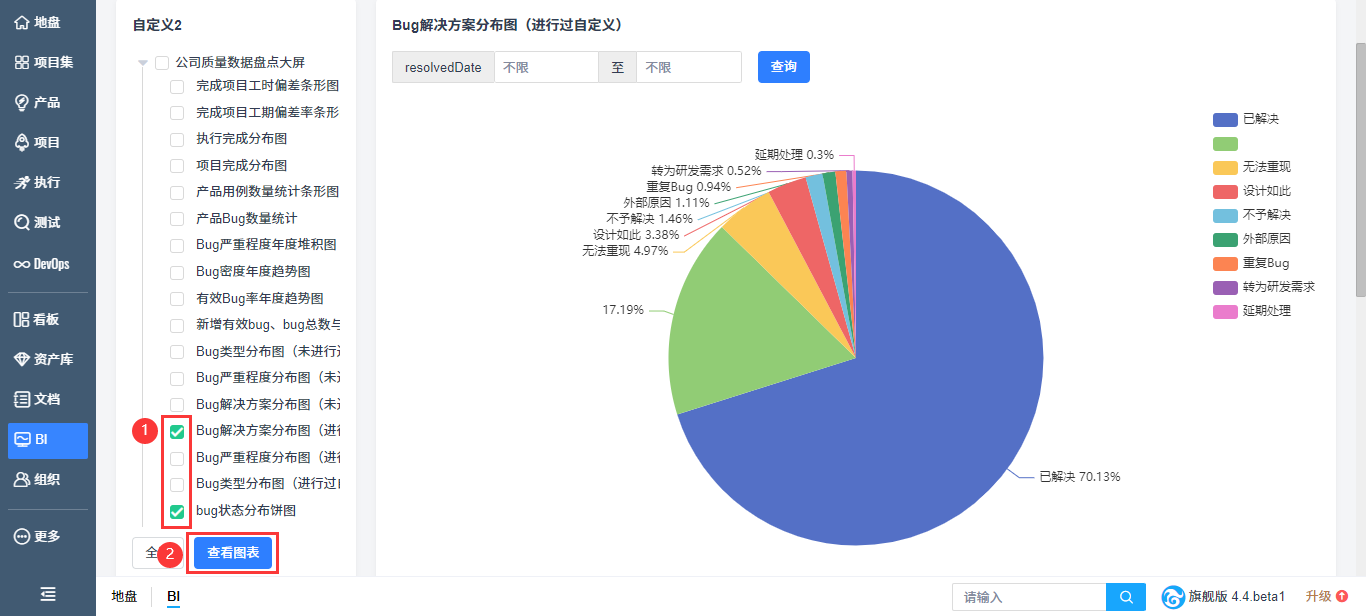1366x616 pixels.
Task: Open the resolvedDate start date picker
Action: (x=546, y=67)
